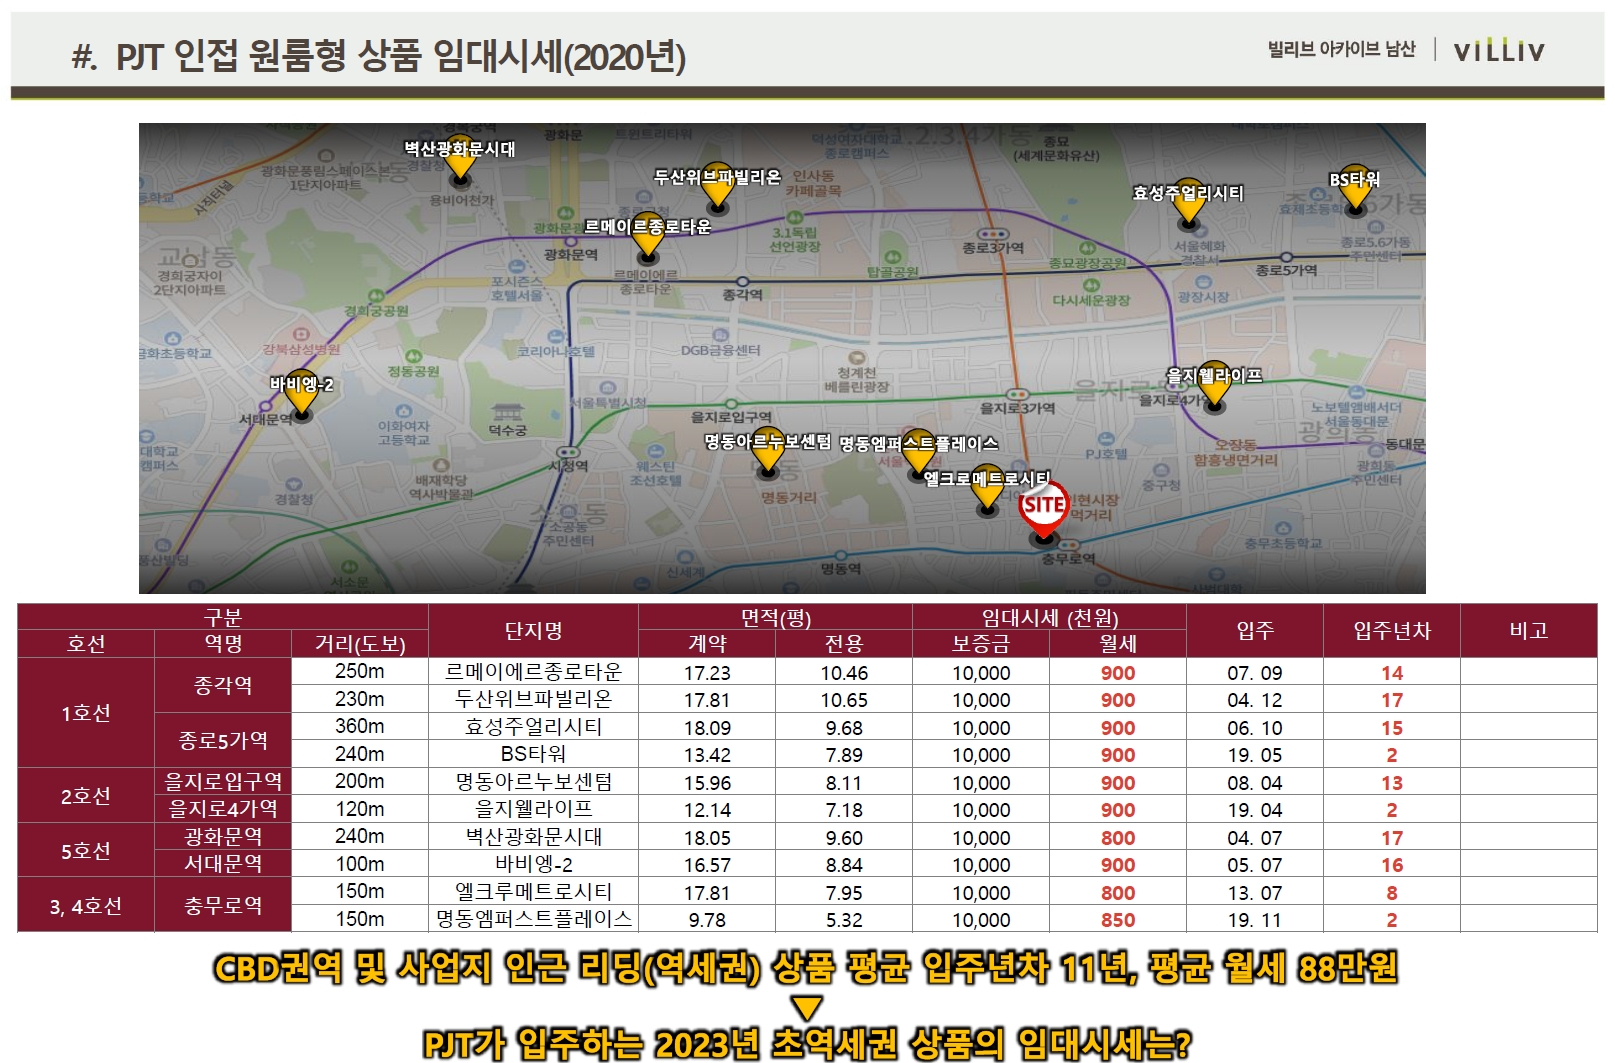
Task: Select the 1호선 line cell
Action: tap(86, 713)
